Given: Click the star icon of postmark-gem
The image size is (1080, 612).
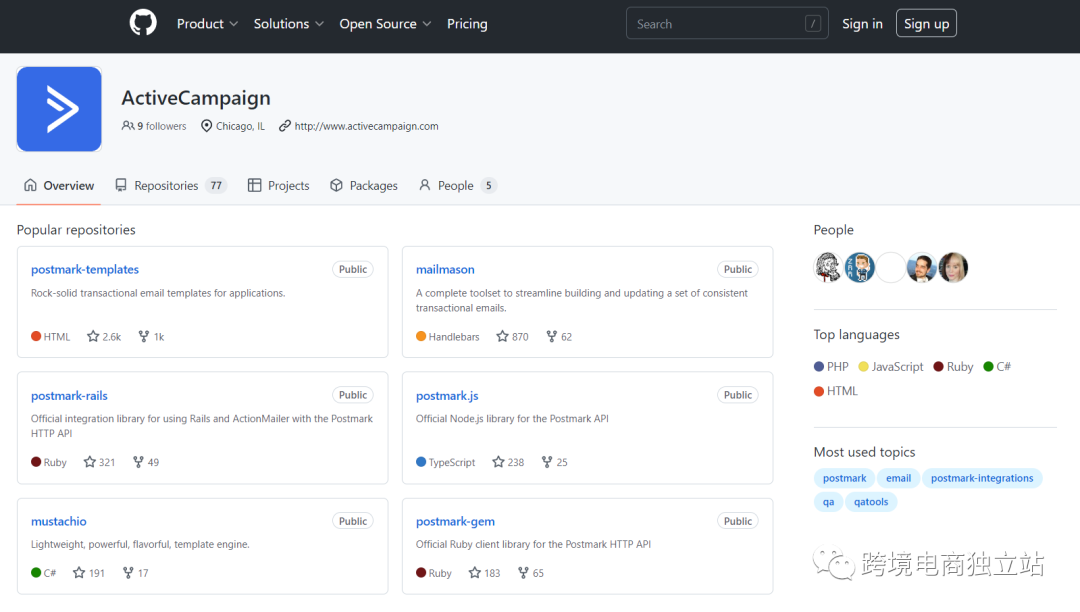Looking at the screenshot, I should 475,572.
